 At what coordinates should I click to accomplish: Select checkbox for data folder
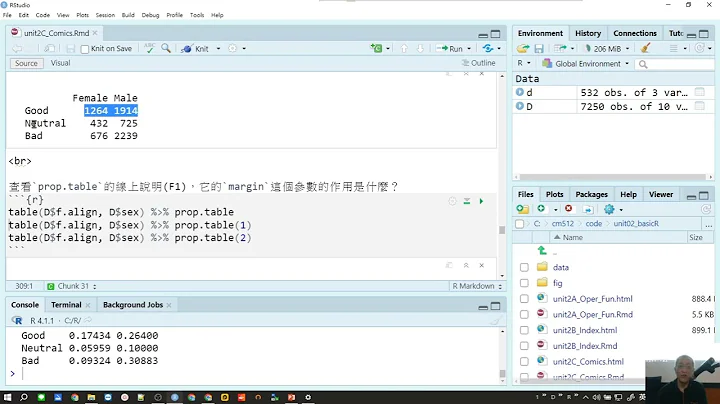pos(524,267)
